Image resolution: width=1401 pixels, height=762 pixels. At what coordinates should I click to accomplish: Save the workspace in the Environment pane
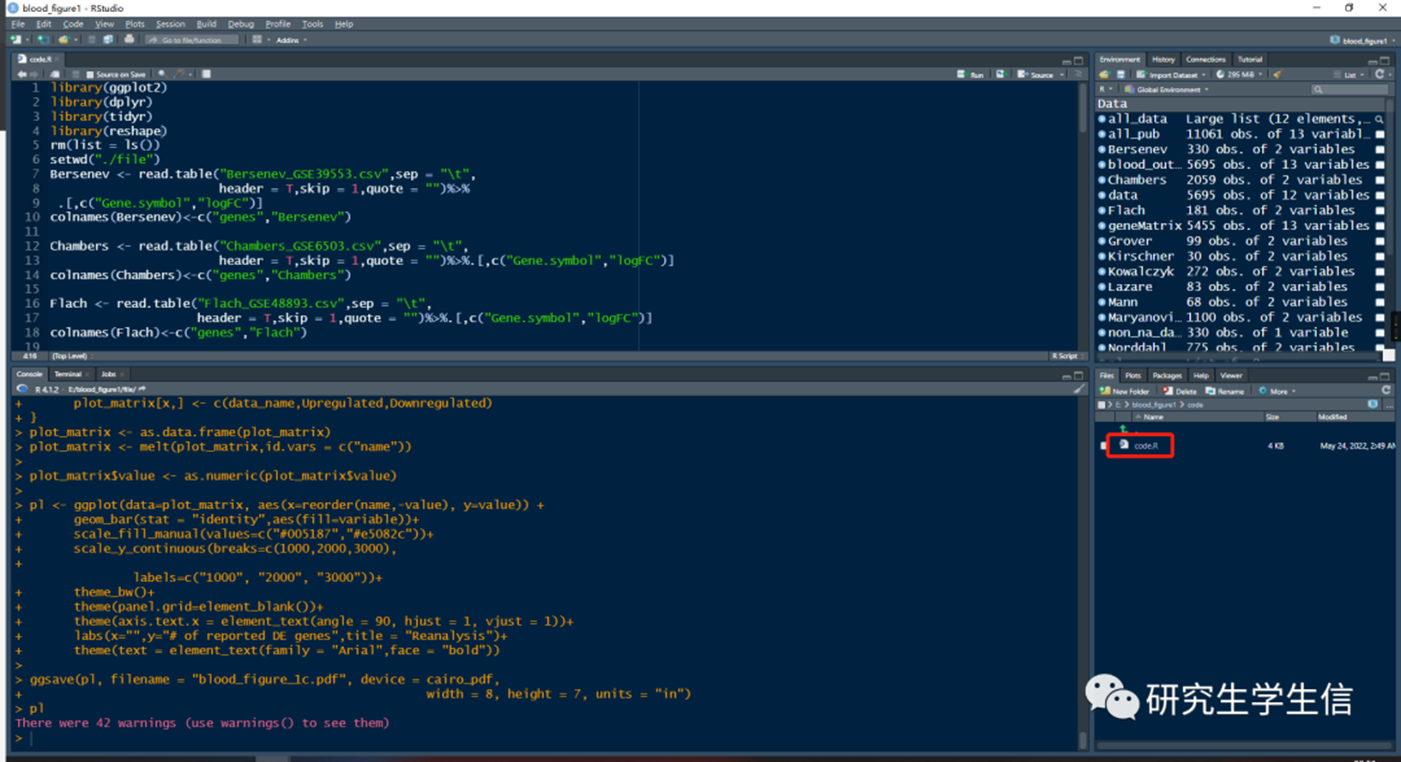click(1121, 74)
